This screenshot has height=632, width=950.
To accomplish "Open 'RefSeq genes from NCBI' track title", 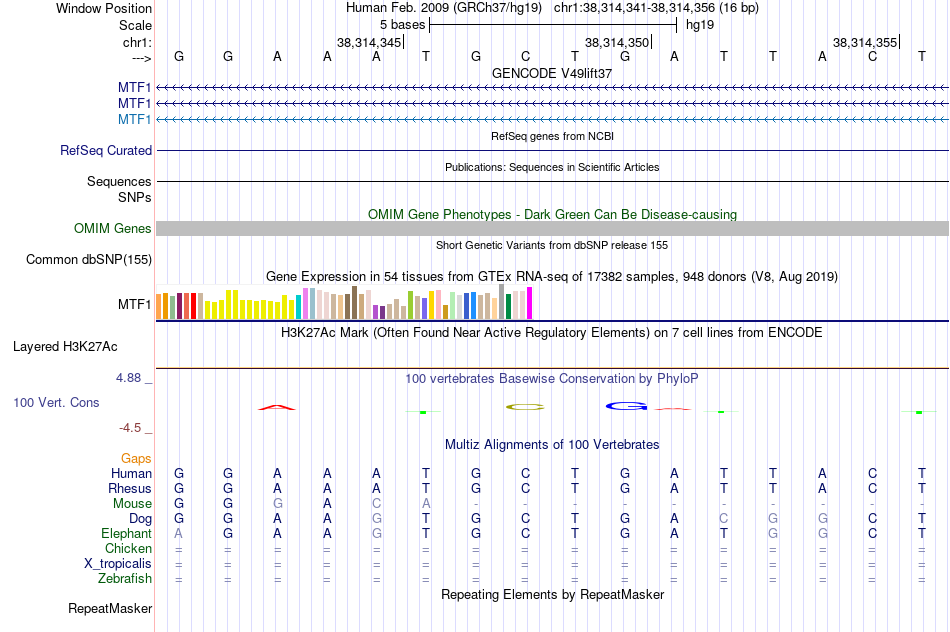I will (552, 136).
